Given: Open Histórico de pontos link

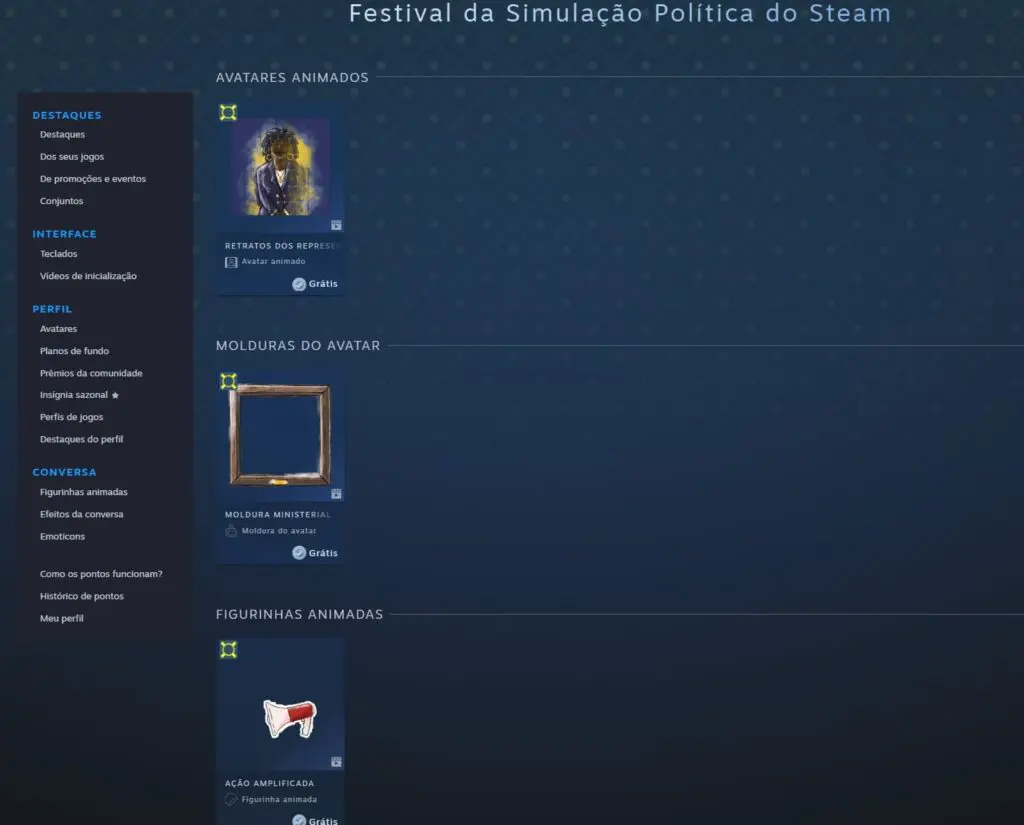Looking at the screenshot, I should tap(82, 596).
